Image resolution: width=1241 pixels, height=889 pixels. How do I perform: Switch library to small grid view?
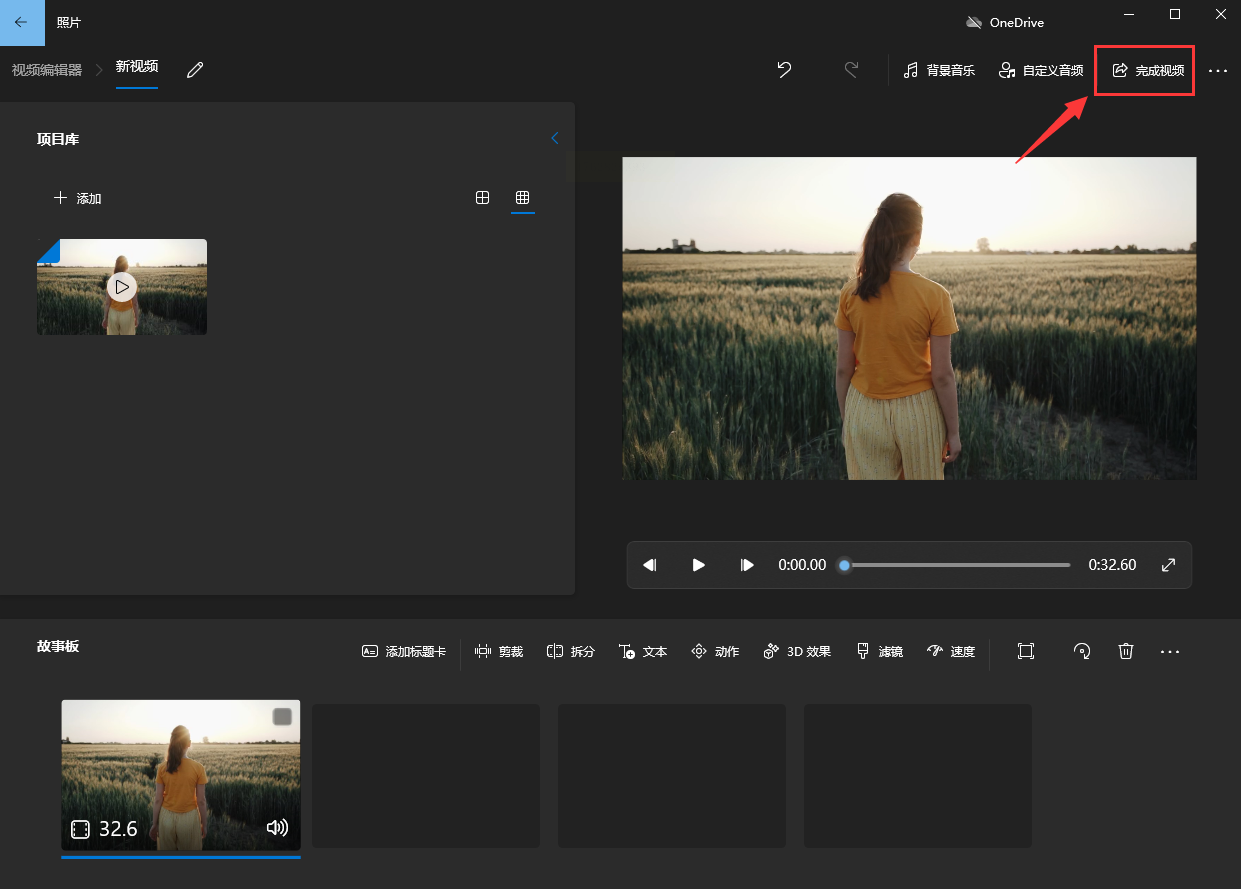pyautogui.click(x=522, y=198)
